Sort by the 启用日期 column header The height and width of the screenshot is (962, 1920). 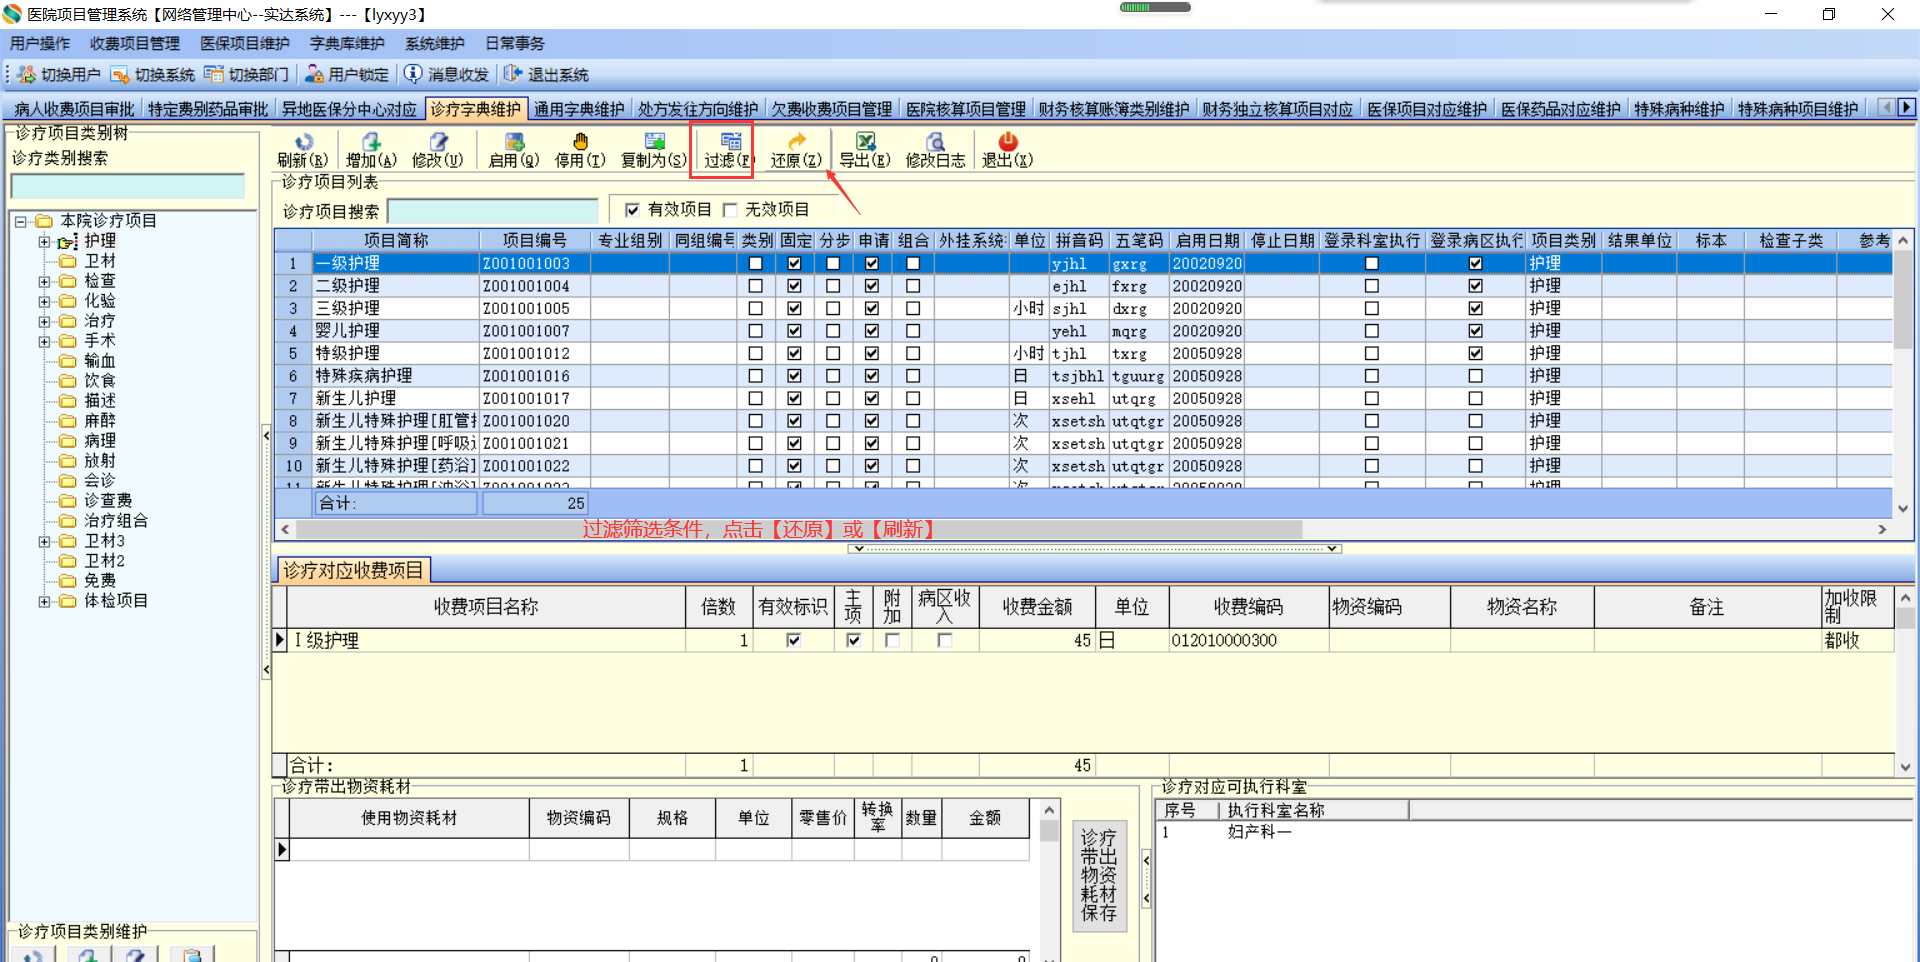click(x=1207, y=241)
